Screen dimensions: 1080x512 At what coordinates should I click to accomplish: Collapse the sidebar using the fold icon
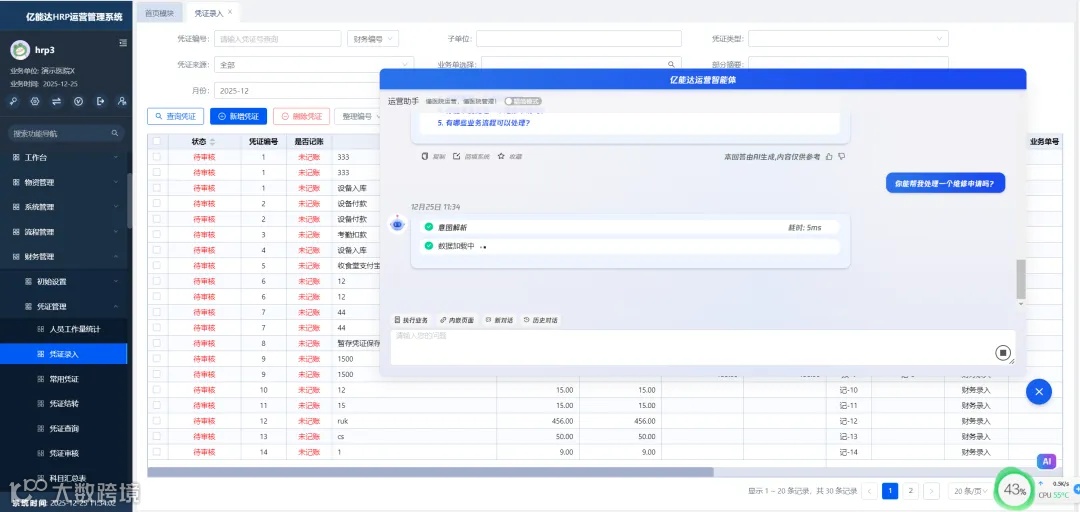pyautogui.click(x=123, y=43)
